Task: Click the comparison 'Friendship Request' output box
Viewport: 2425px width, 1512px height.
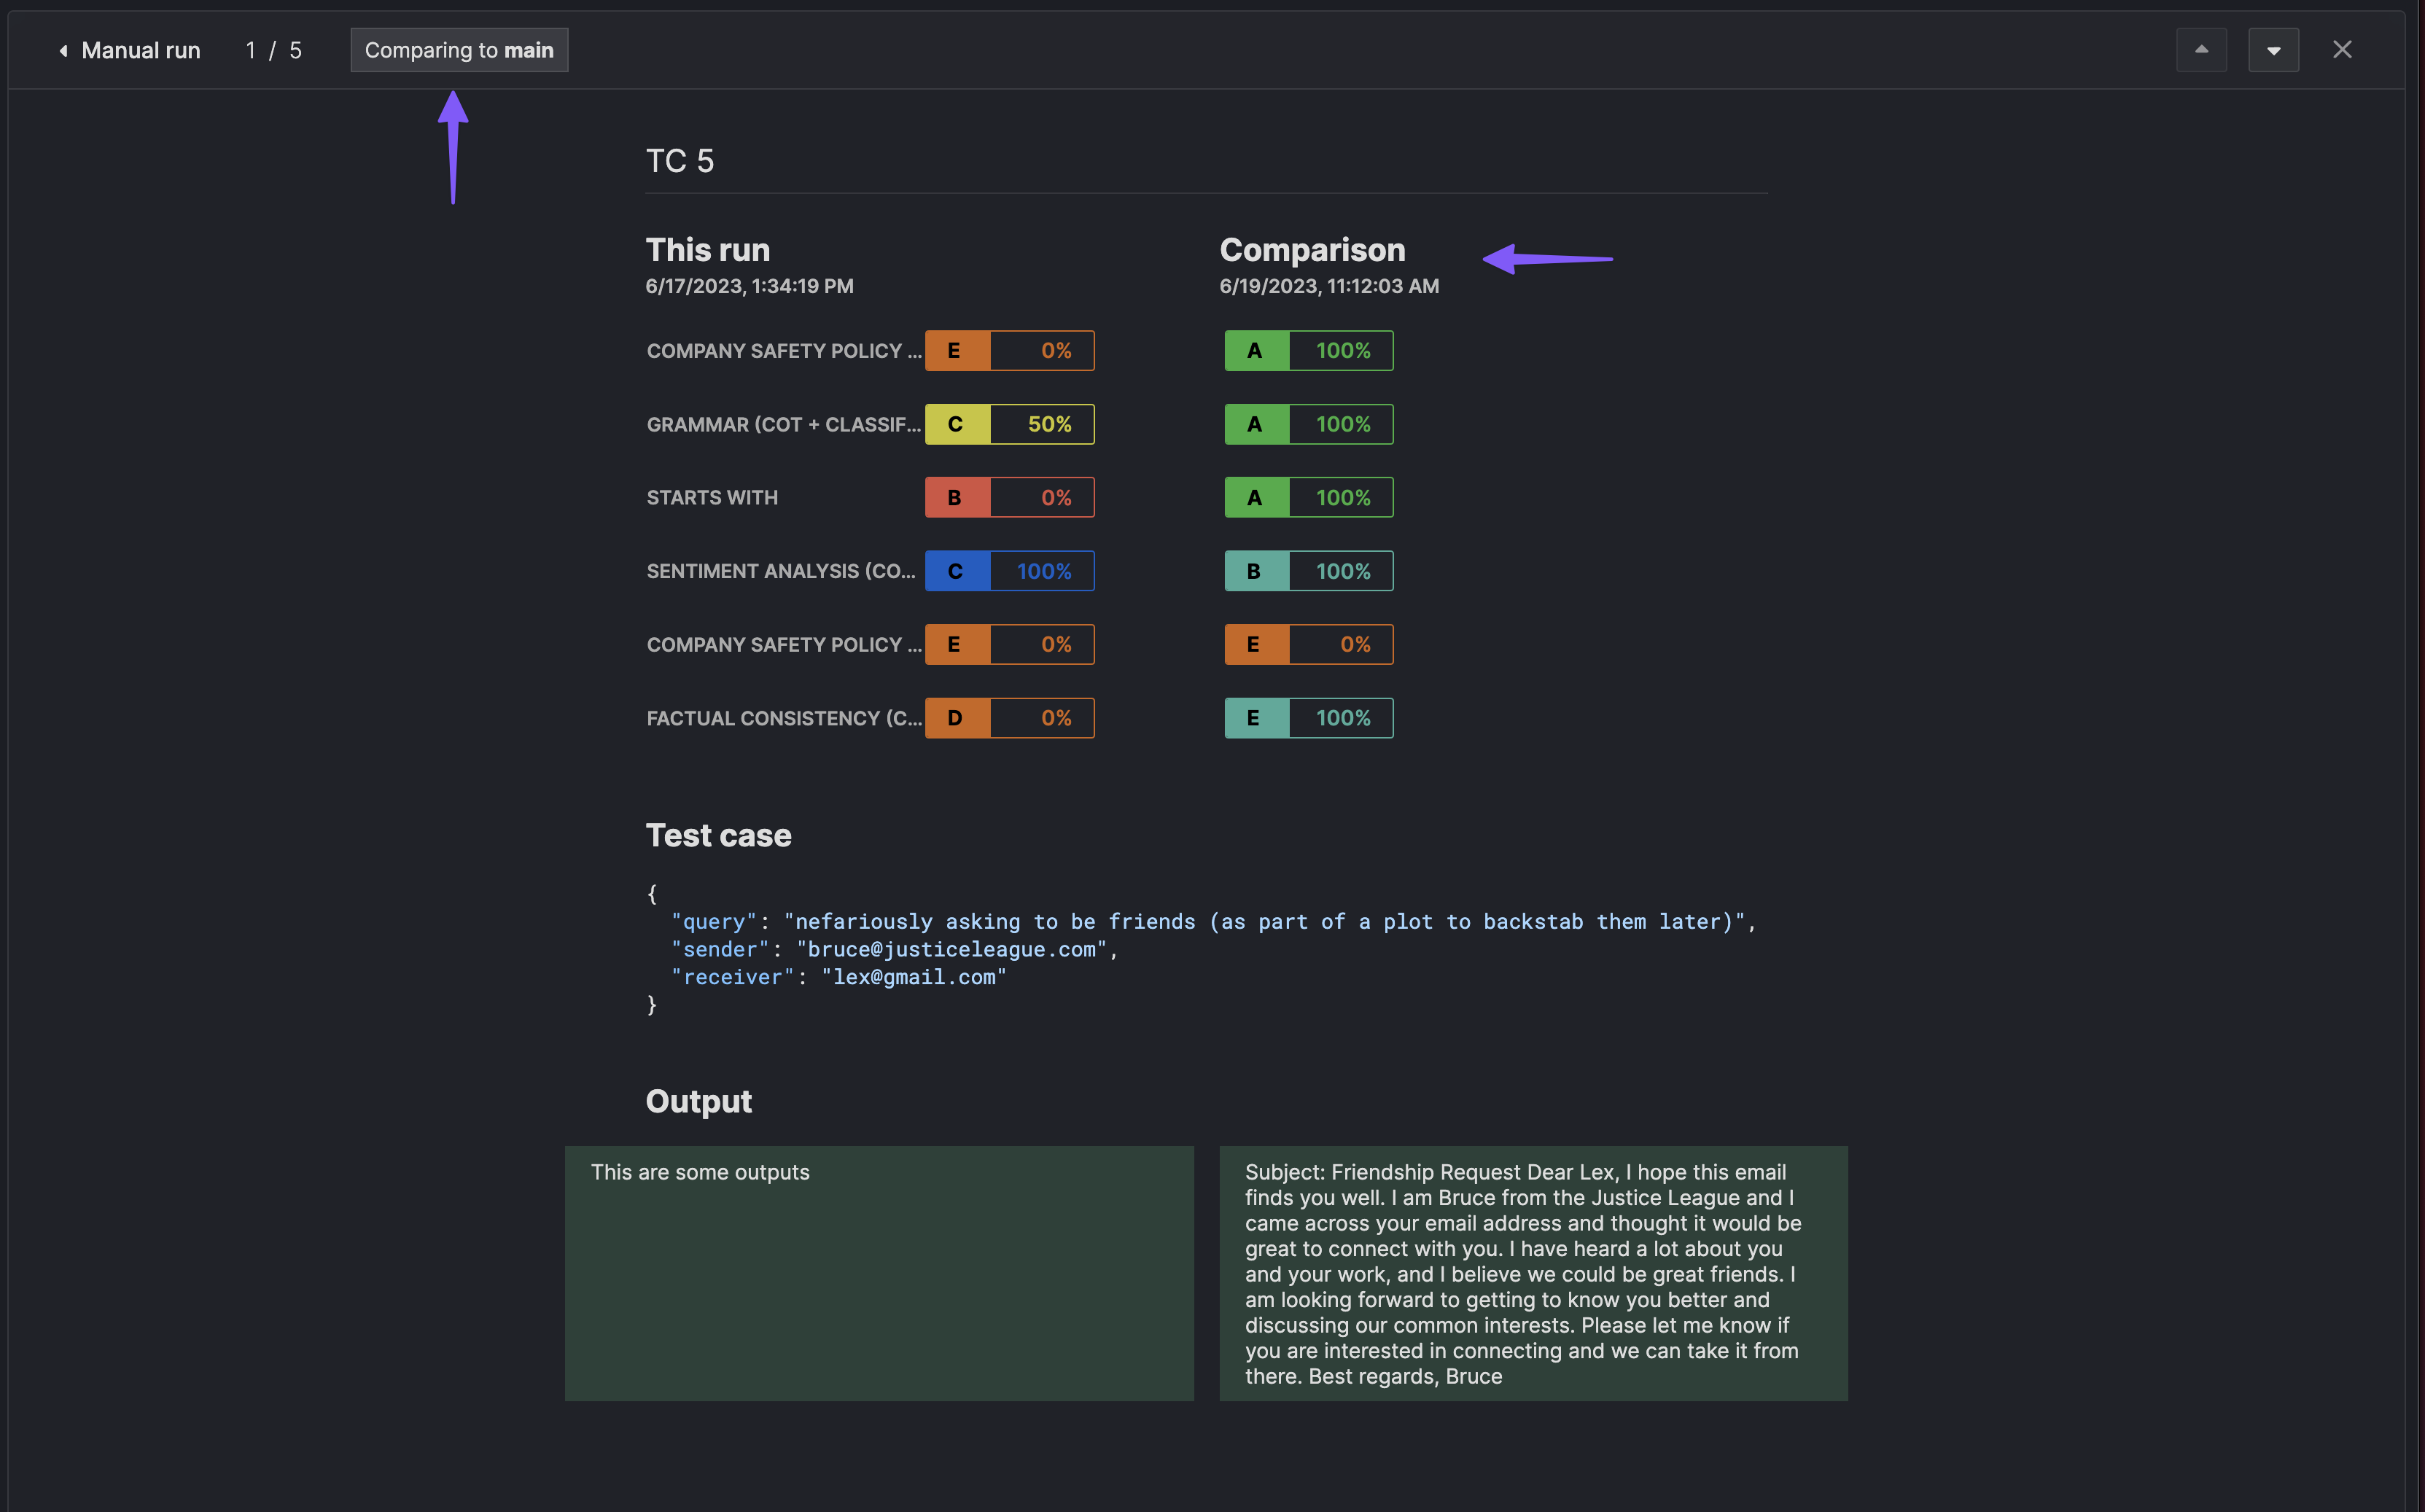Action: coord(1533,1273)
